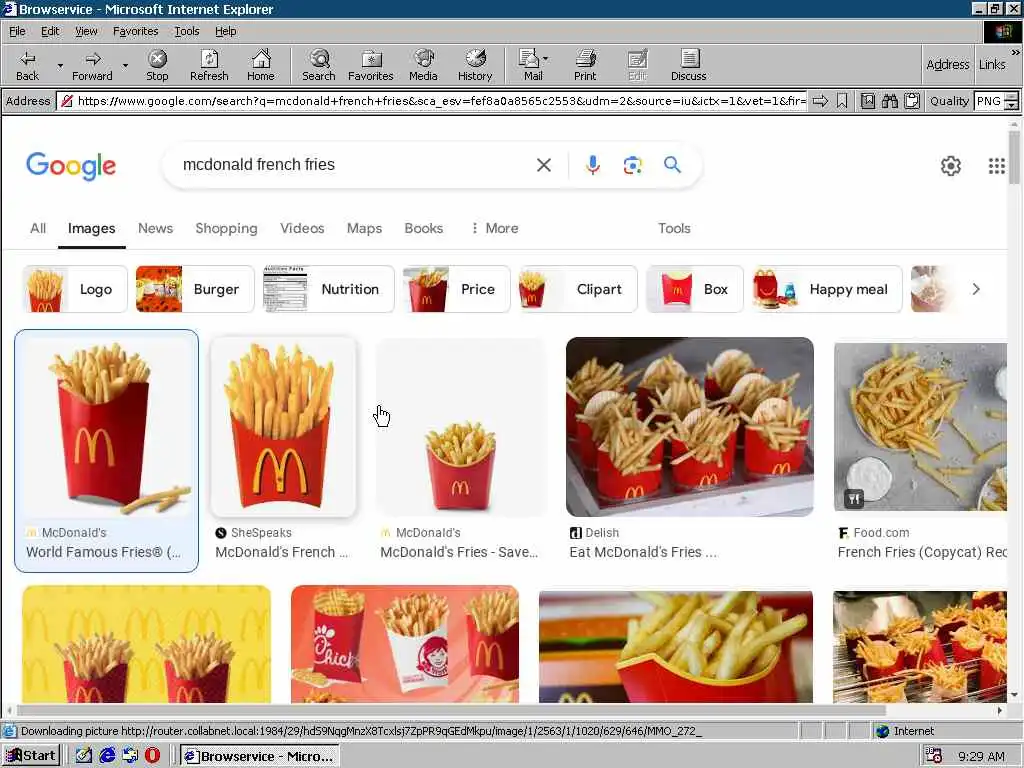
Task: Filter images by Clipart chip
Action: pyautogui.click(x=578, y=289)
